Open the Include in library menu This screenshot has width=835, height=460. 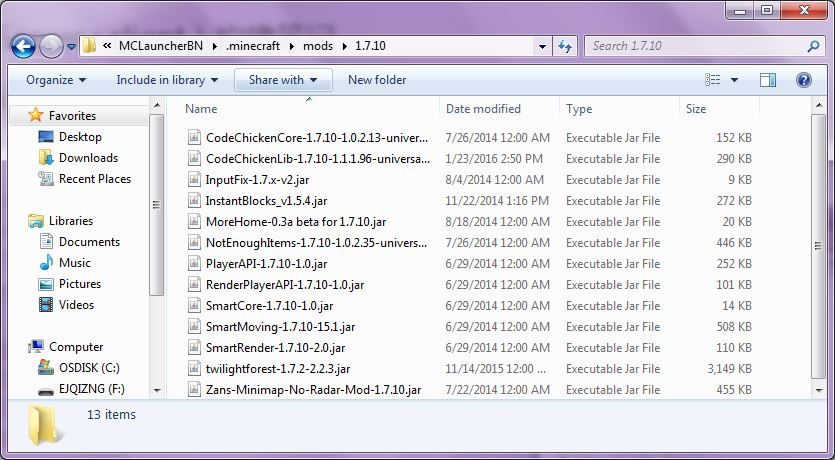167,80
